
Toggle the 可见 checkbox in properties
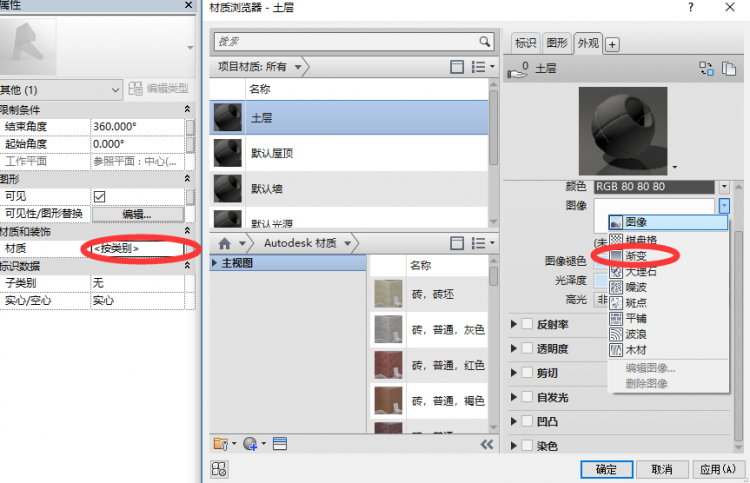pos(99,197)
